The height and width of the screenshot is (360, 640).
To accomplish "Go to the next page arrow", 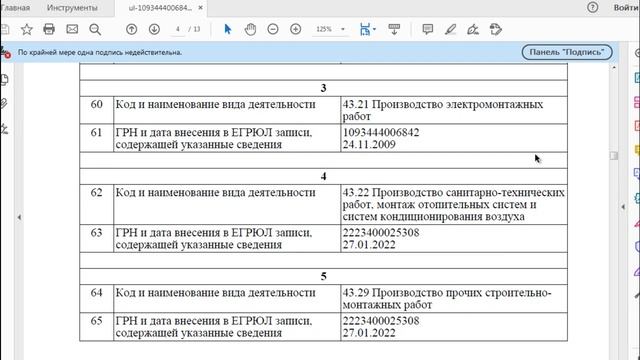I will coord(154,29).
